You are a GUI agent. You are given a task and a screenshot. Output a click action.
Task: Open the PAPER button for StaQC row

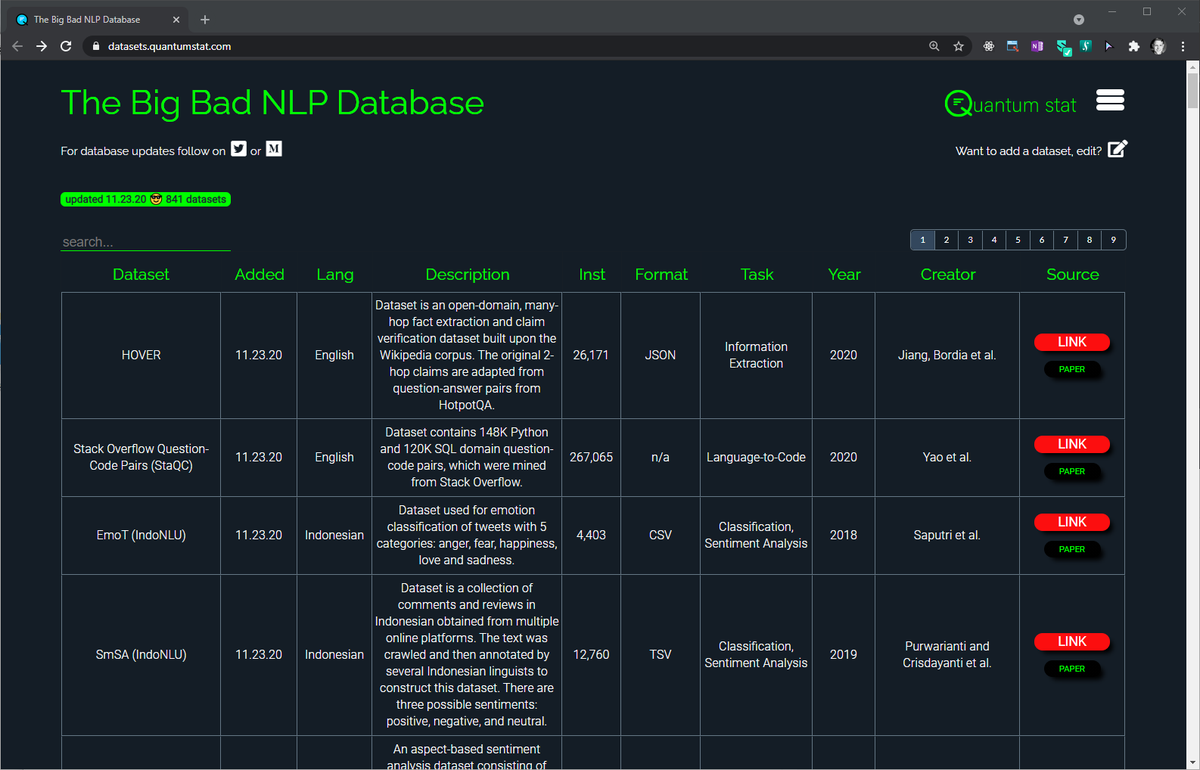1072,471
